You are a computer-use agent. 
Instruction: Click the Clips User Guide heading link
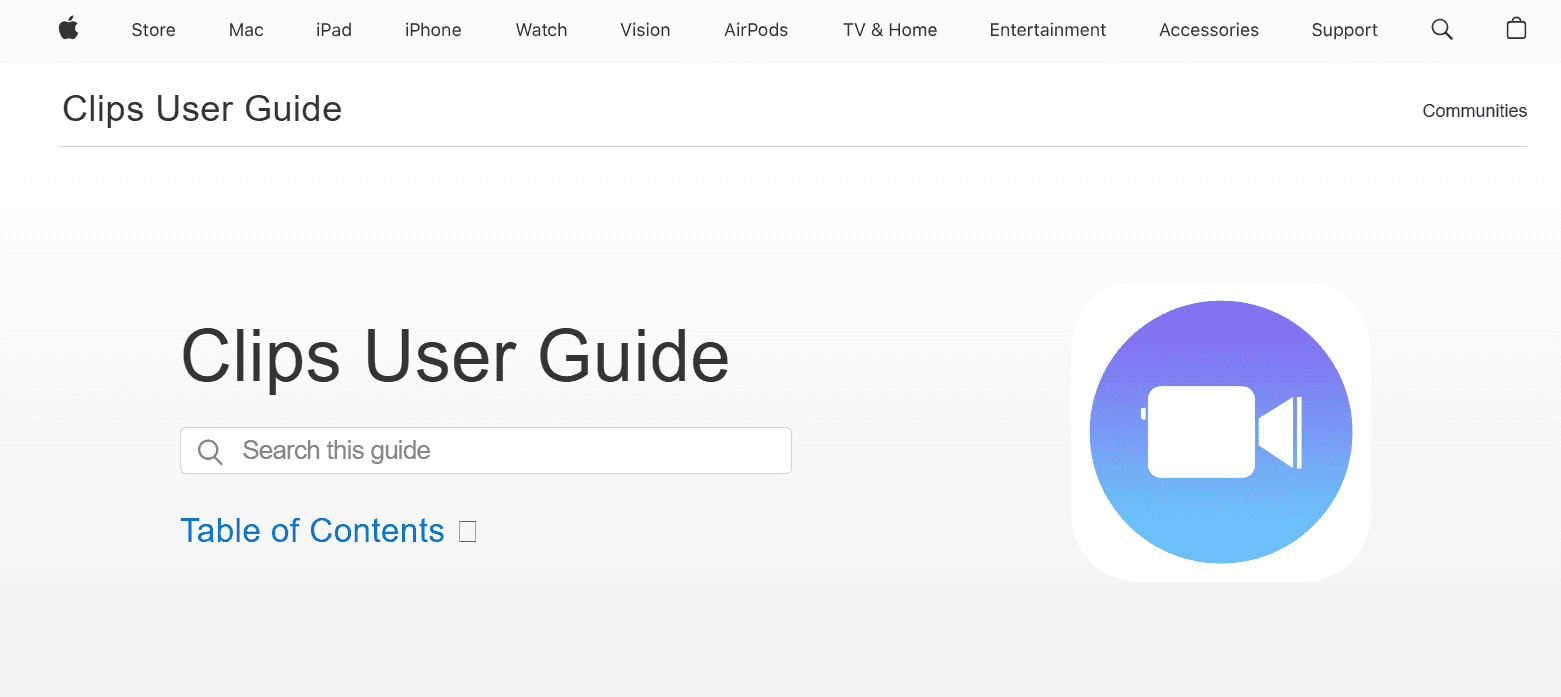(x=201, y=108)
